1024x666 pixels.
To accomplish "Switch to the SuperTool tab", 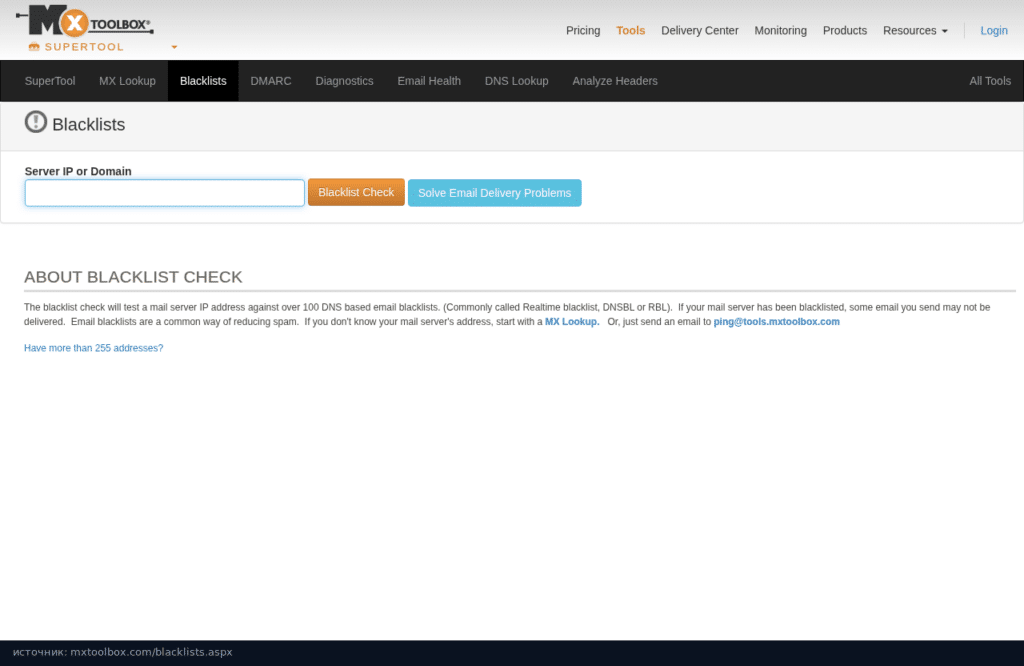I will point(50,81).
